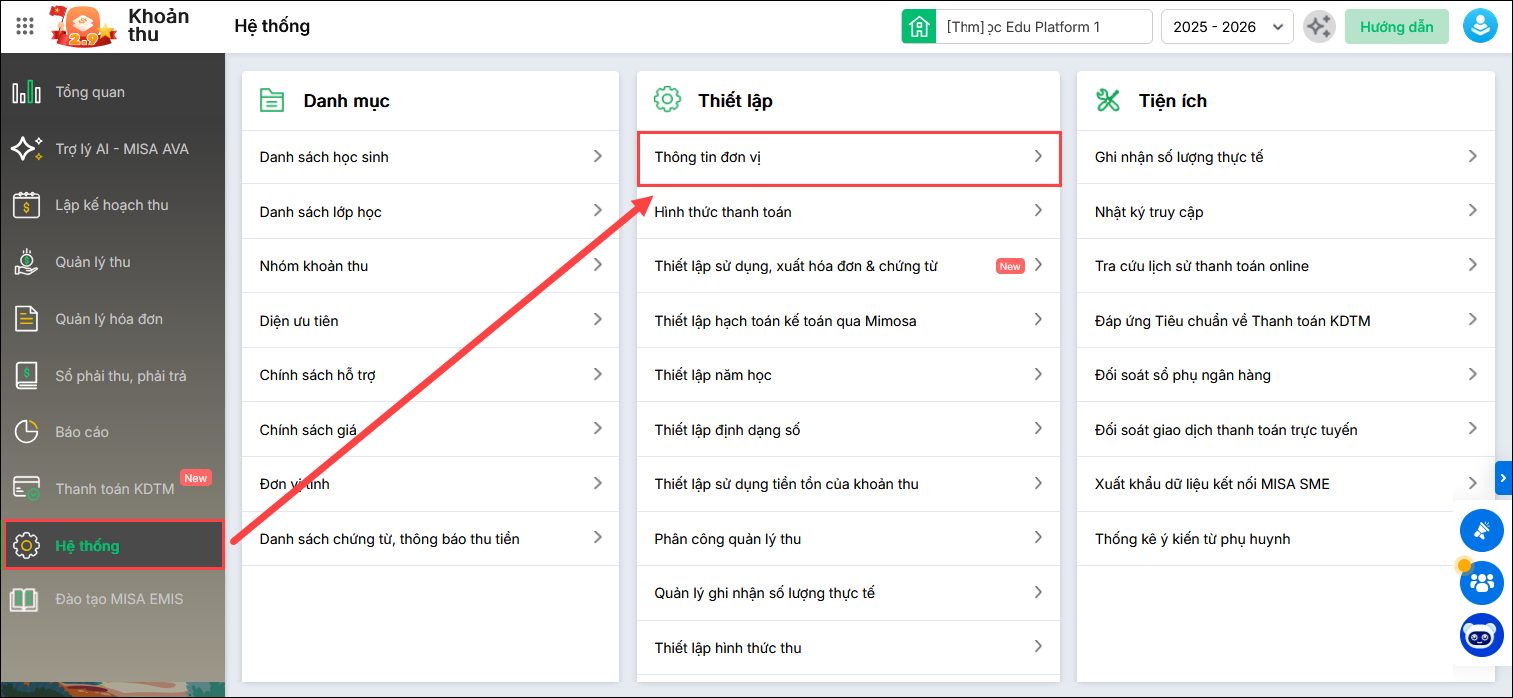1513x698 pixels.
Task: Click the school name input field
Action: tap(1043, 27)
